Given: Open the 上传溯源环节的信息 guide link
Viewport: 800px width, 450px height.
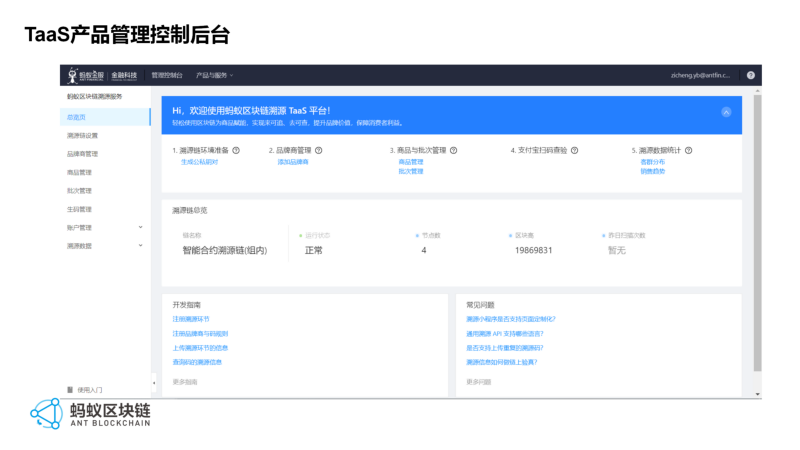Looking at the screenshot, I should [200, 348].
